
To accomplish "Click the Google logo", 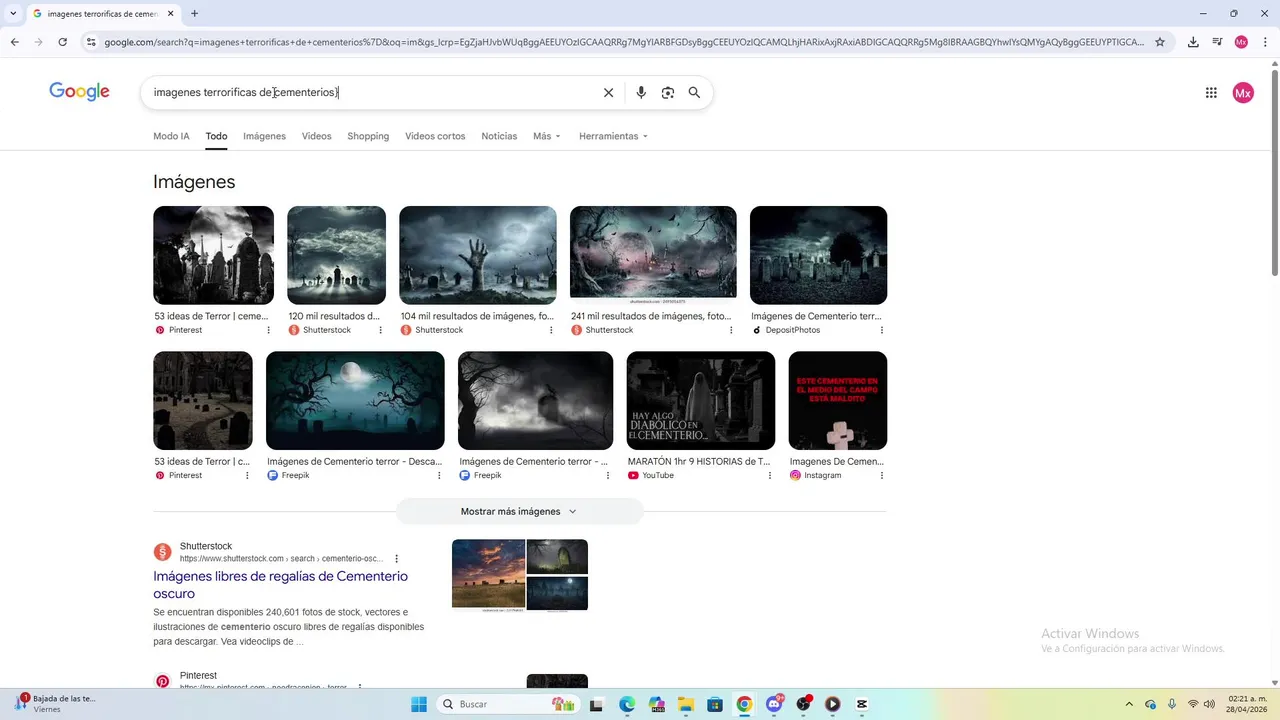I will 79,92.
